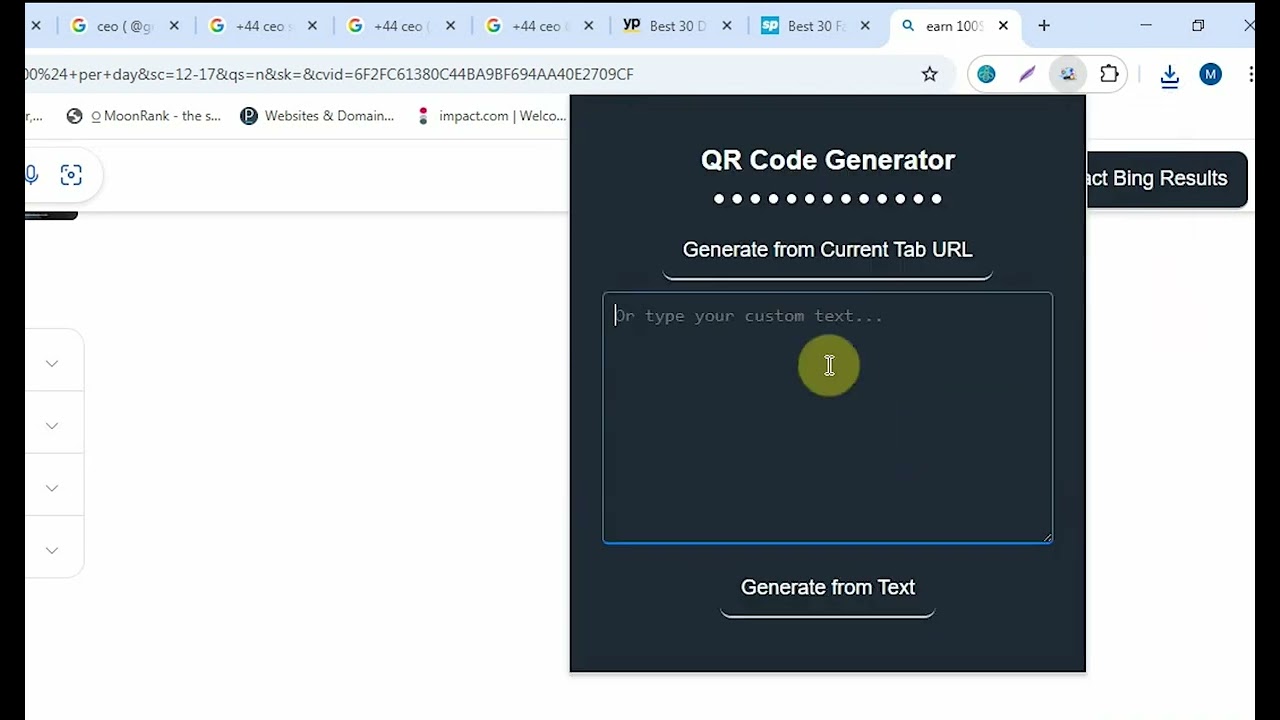Bookmark page with star icon
1280x720 pixels.
[930, 74]
